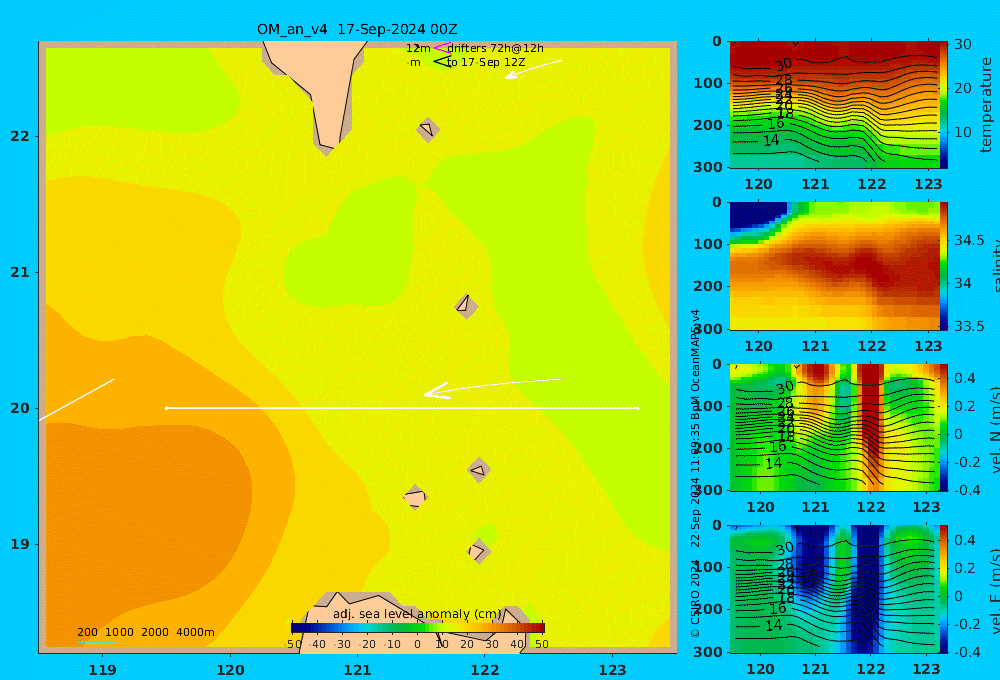Click the '14' isotherm label in the temperature section

(771, 140)
